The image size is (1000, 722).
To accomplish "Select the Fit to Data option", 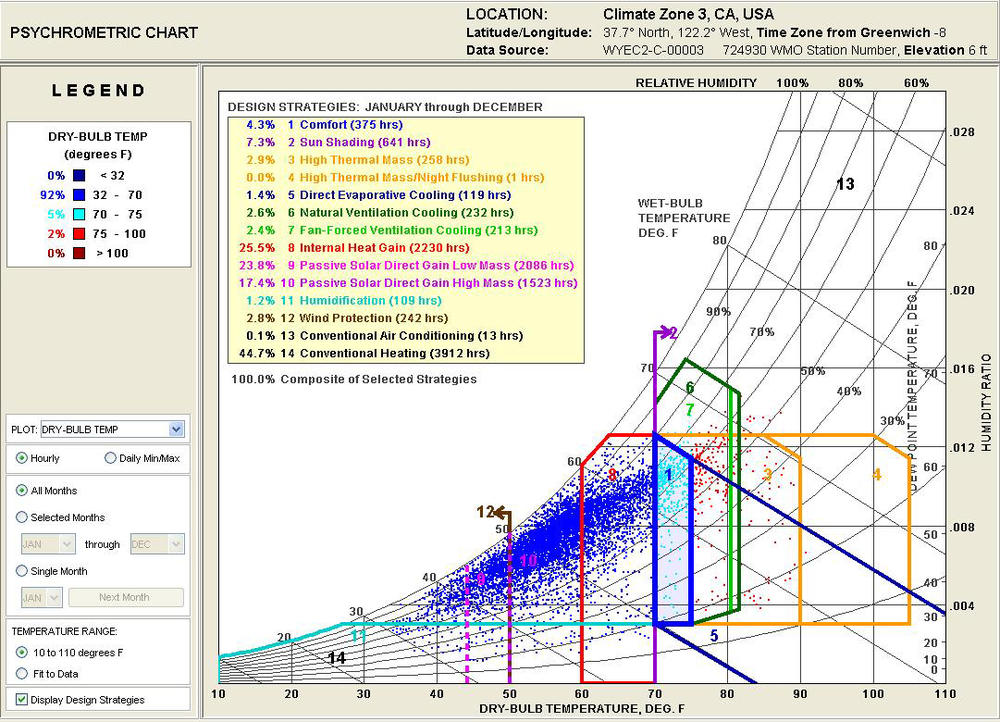I will pos(22,674).
